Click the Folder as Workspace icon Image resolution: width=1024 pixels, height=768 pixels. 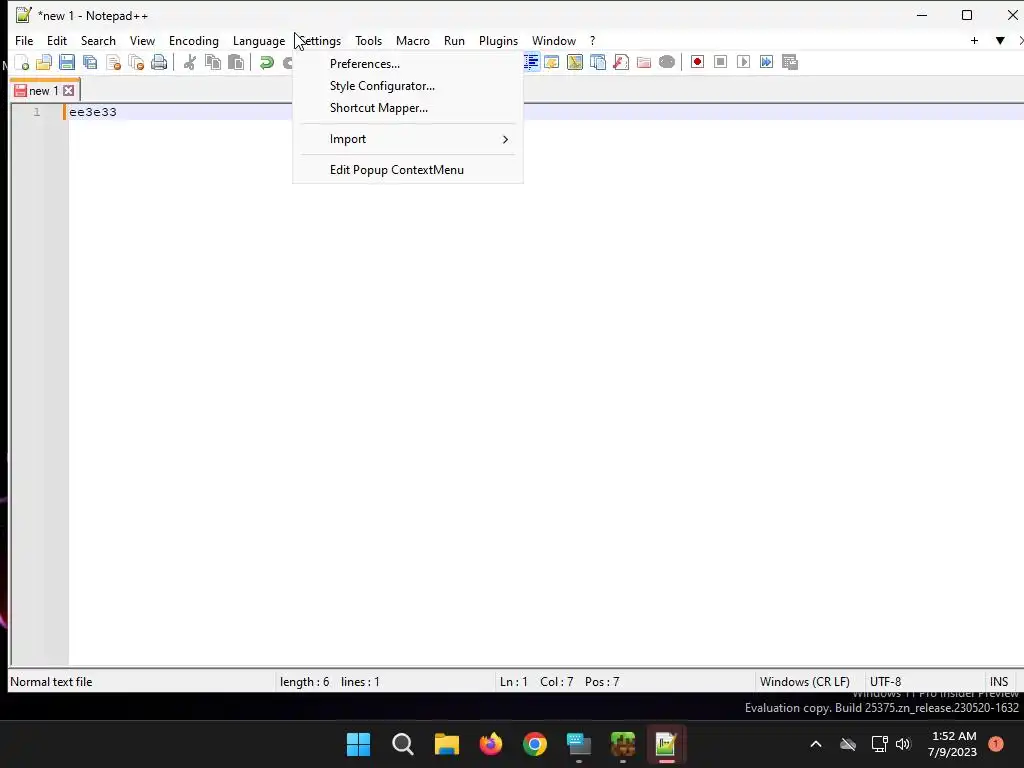click(644, 62)
